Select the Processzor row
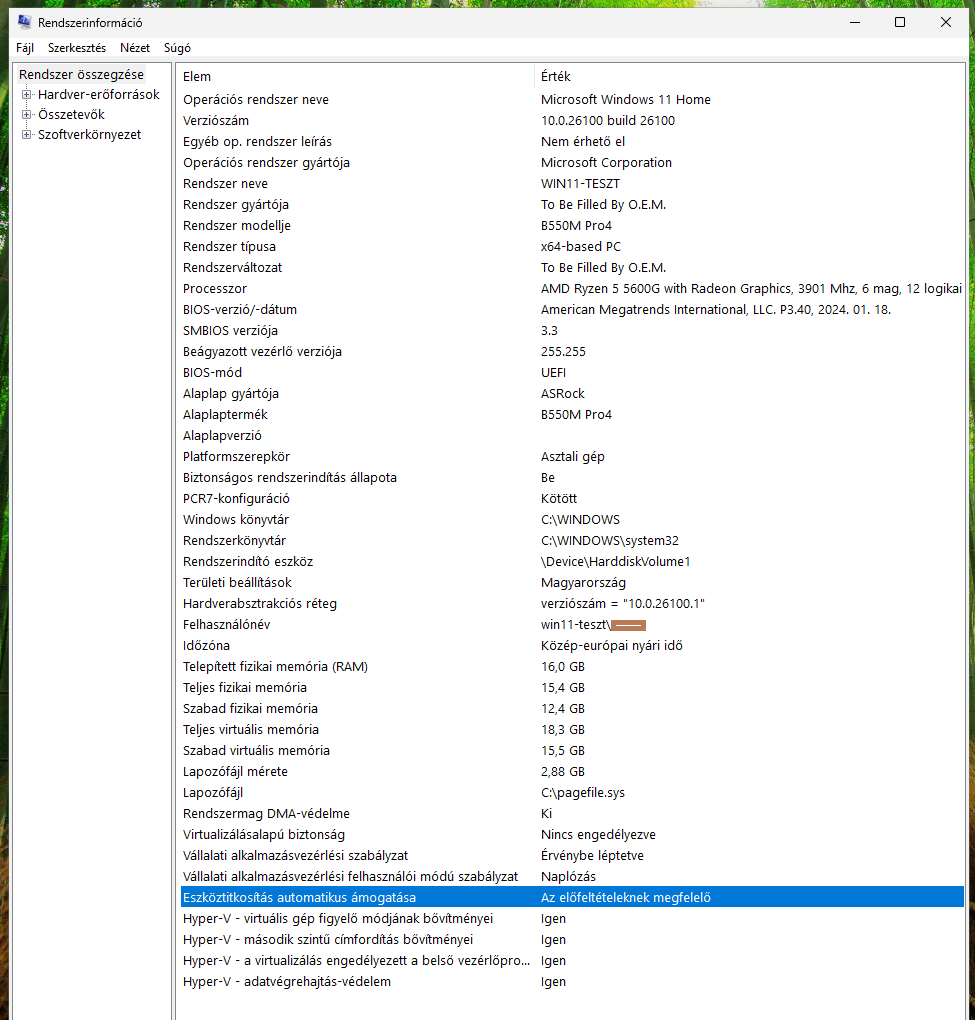The image size is (975, 1020). tap(572, 289)
